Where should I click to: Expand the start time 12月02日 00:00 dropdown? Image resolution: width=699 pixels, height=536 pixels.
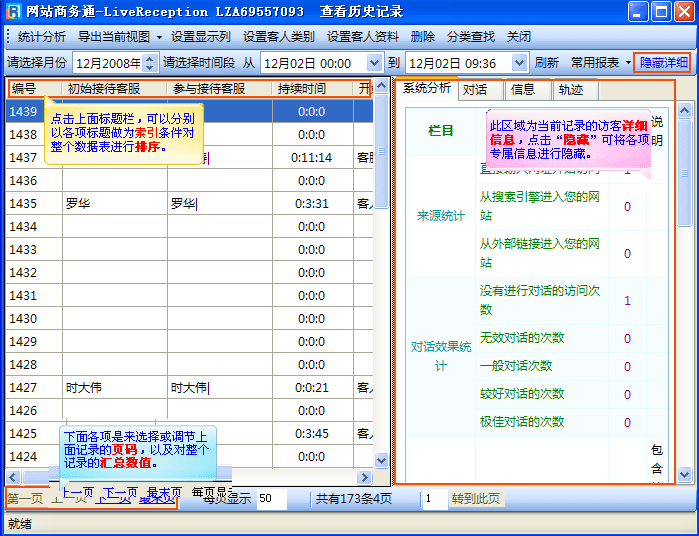375,62
